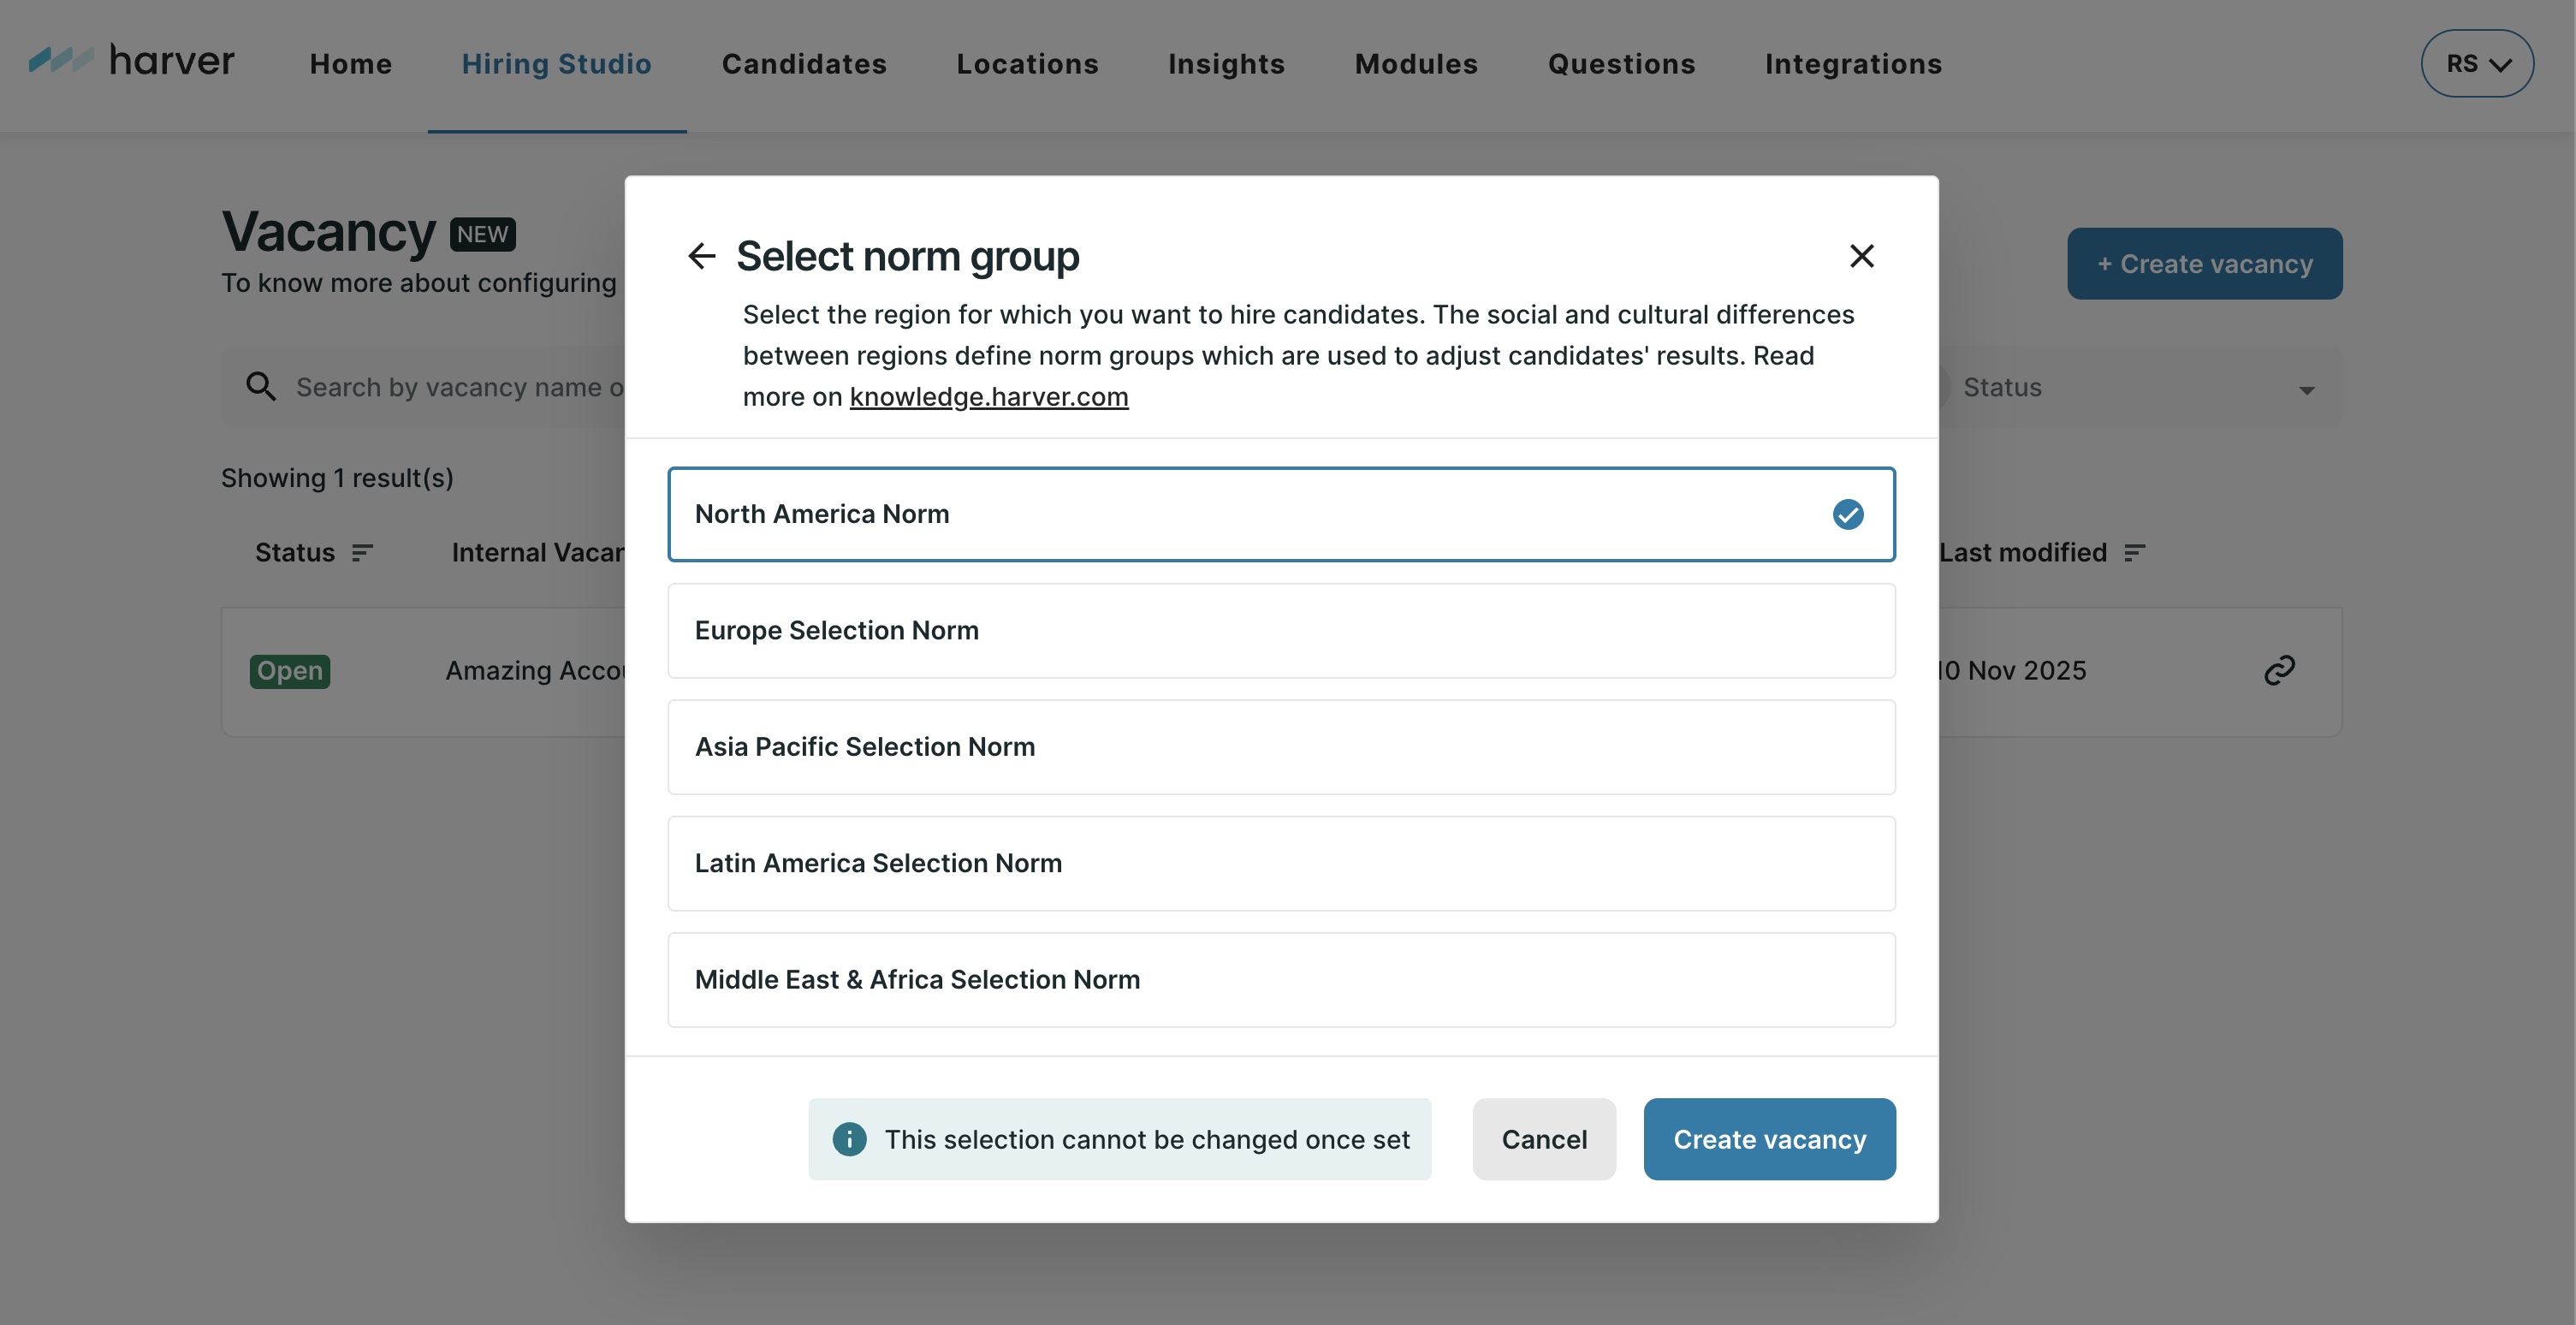Click the info icon beside selection warning
The height and width of the screenshot is (1325, 2576).
(849, 1139)
